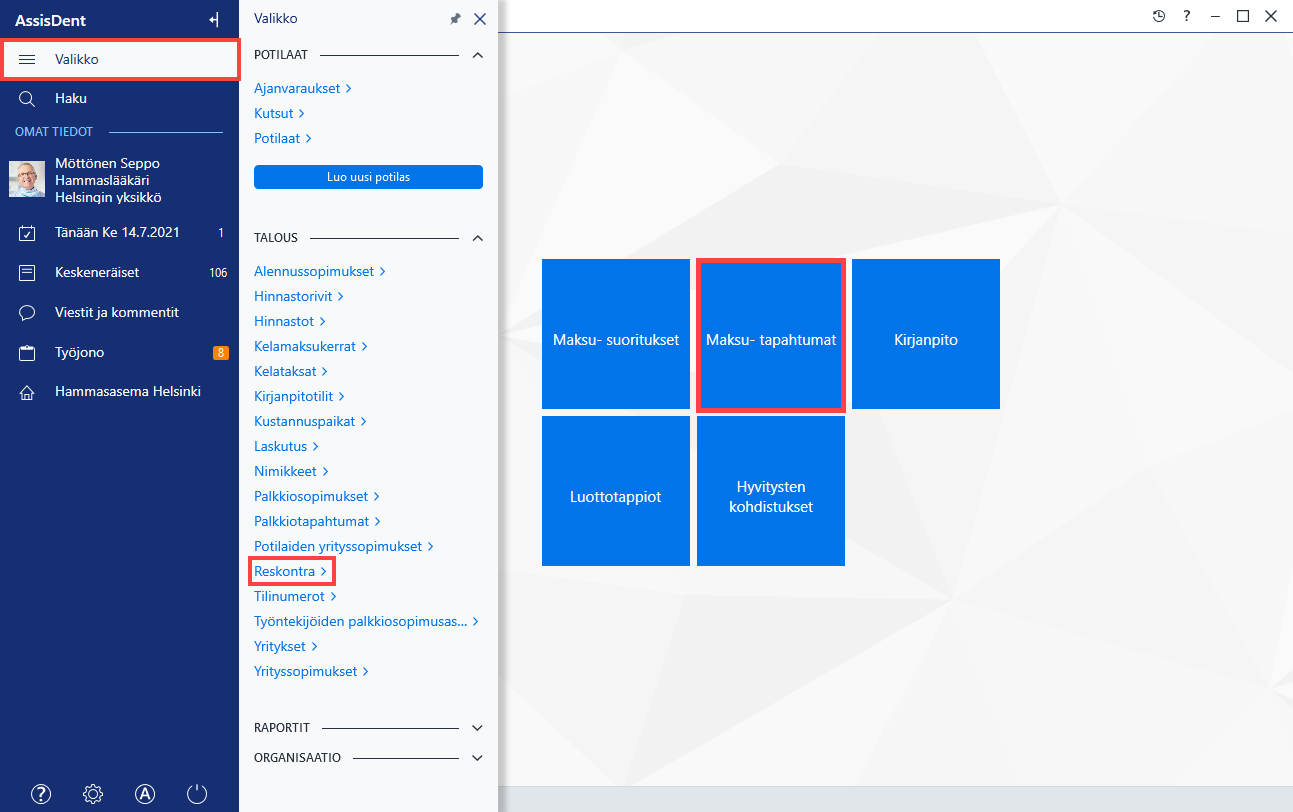Click the circled help icon at sidebar bottom
1293x812 pixels.
[x=41, y=794]
